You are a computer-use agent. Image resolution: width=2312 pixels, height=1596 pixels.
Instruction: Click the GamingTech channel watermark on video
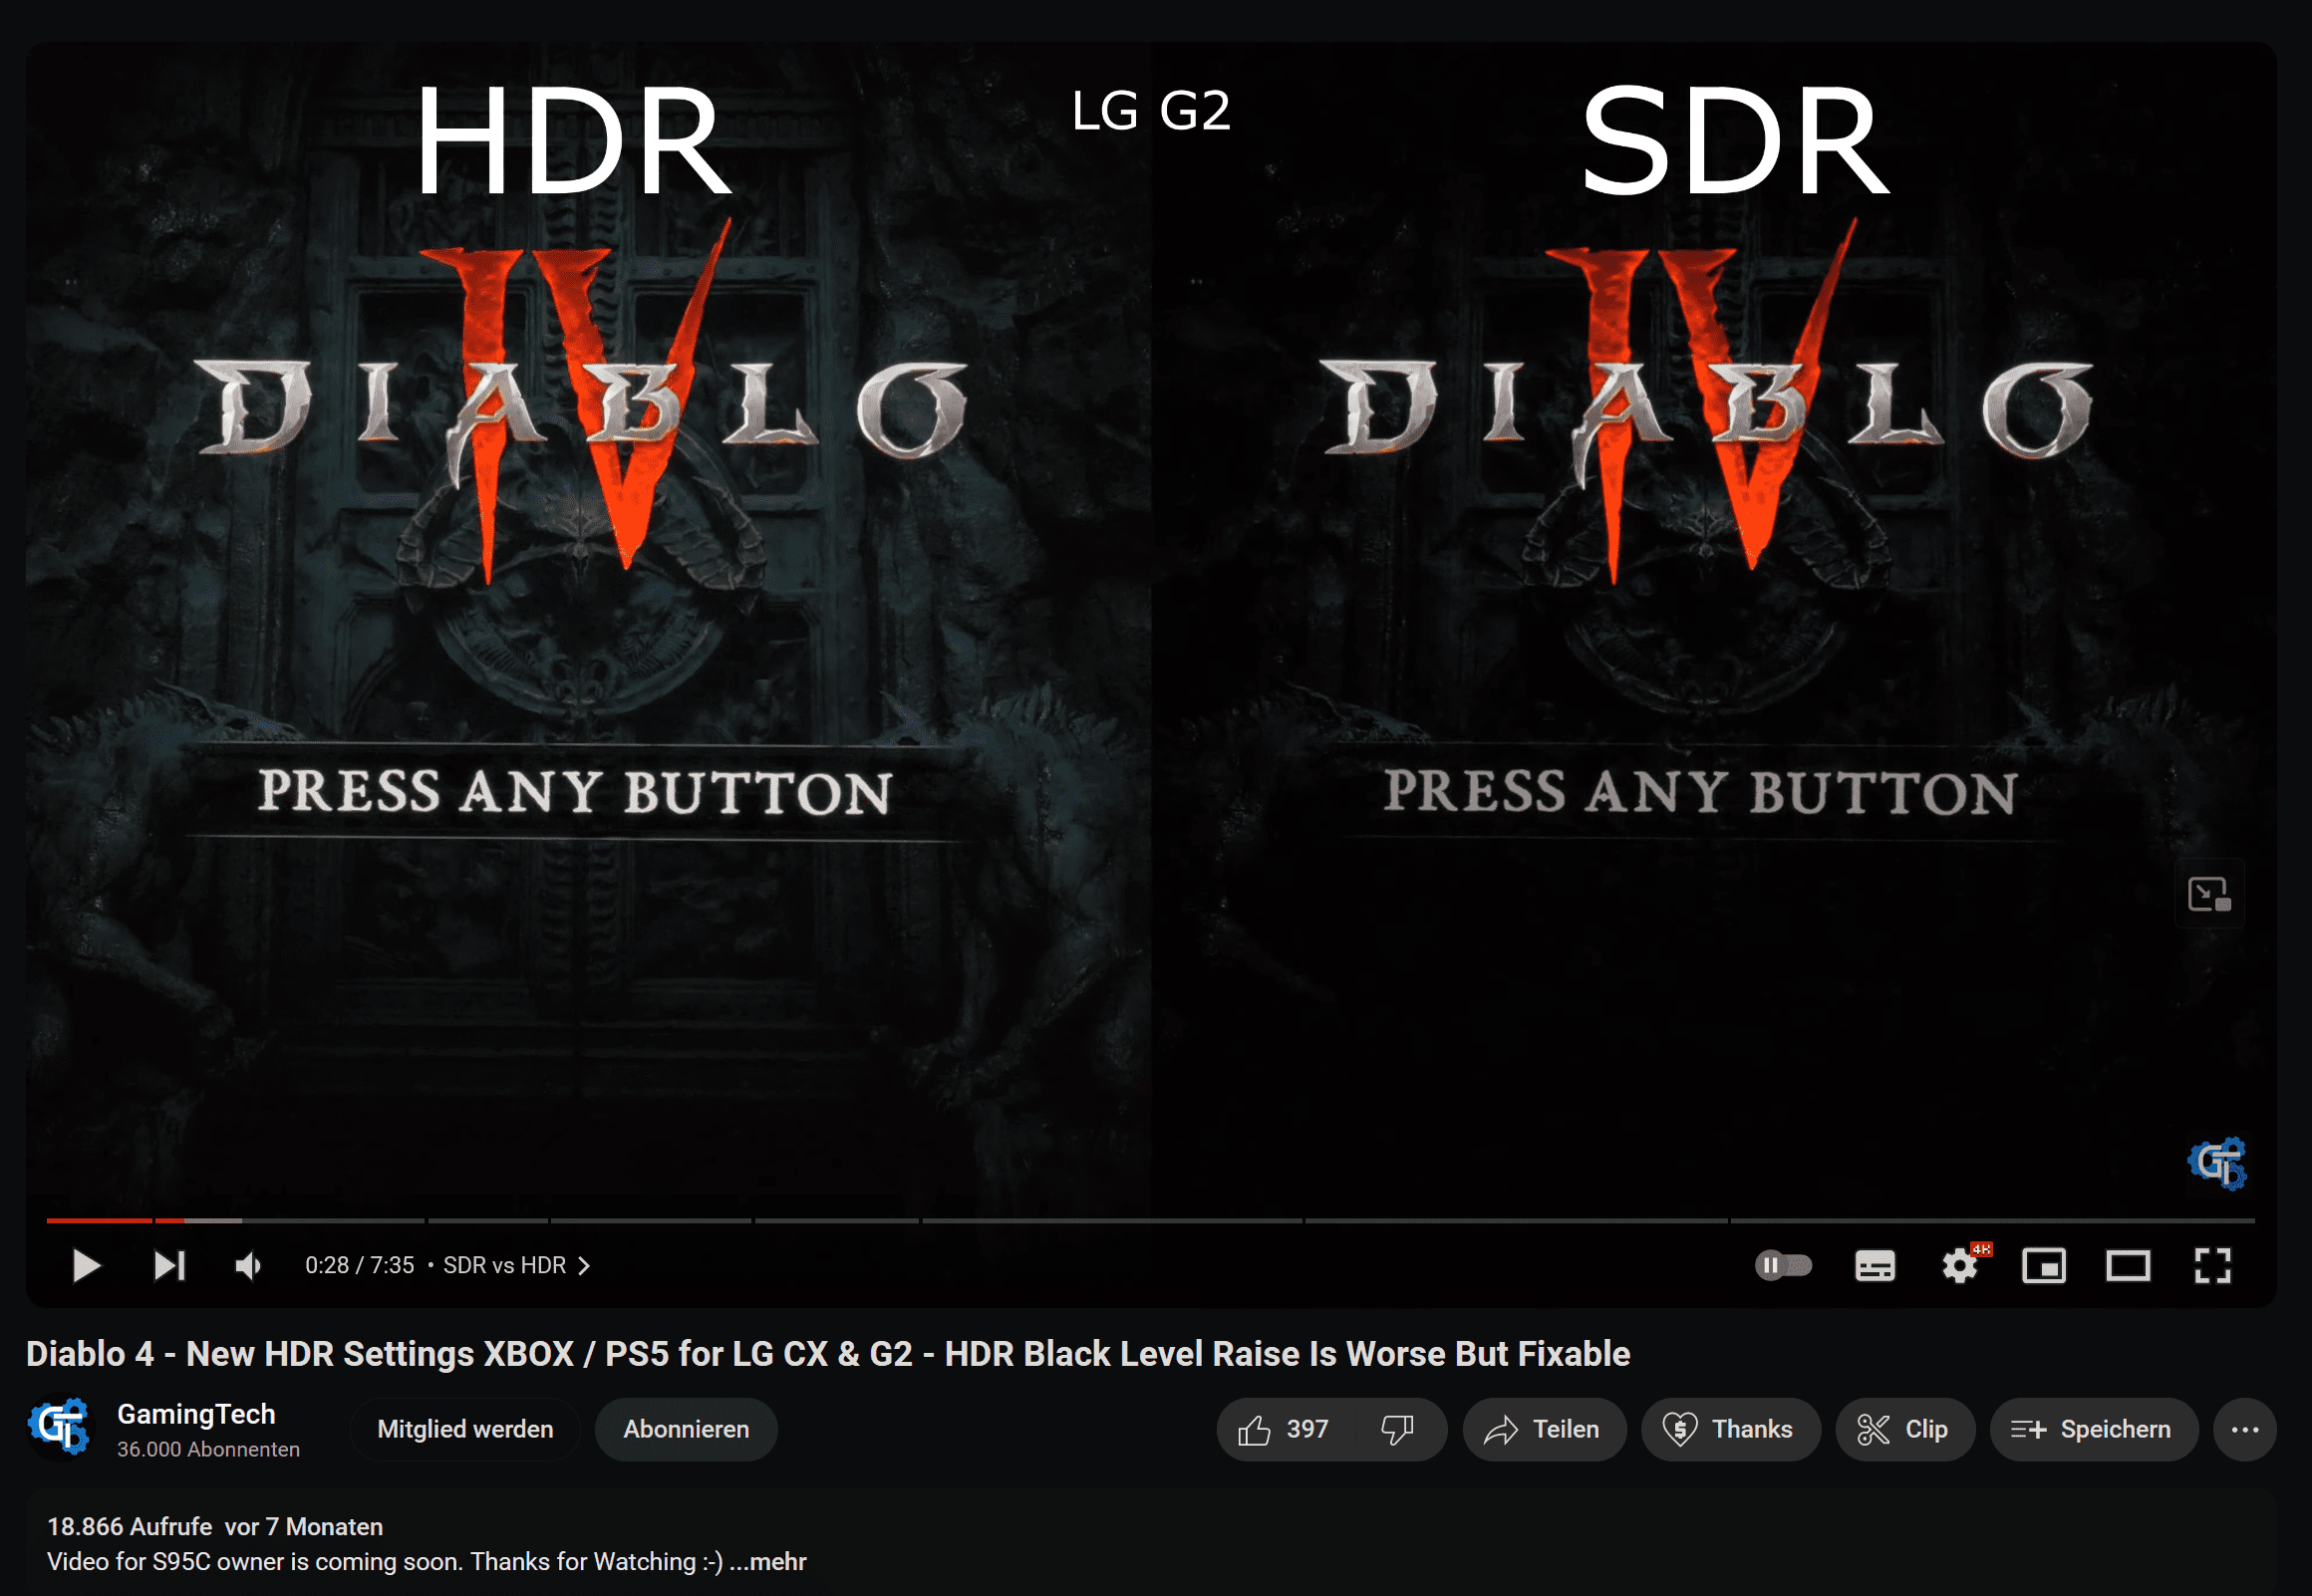click(2217, 1164)
